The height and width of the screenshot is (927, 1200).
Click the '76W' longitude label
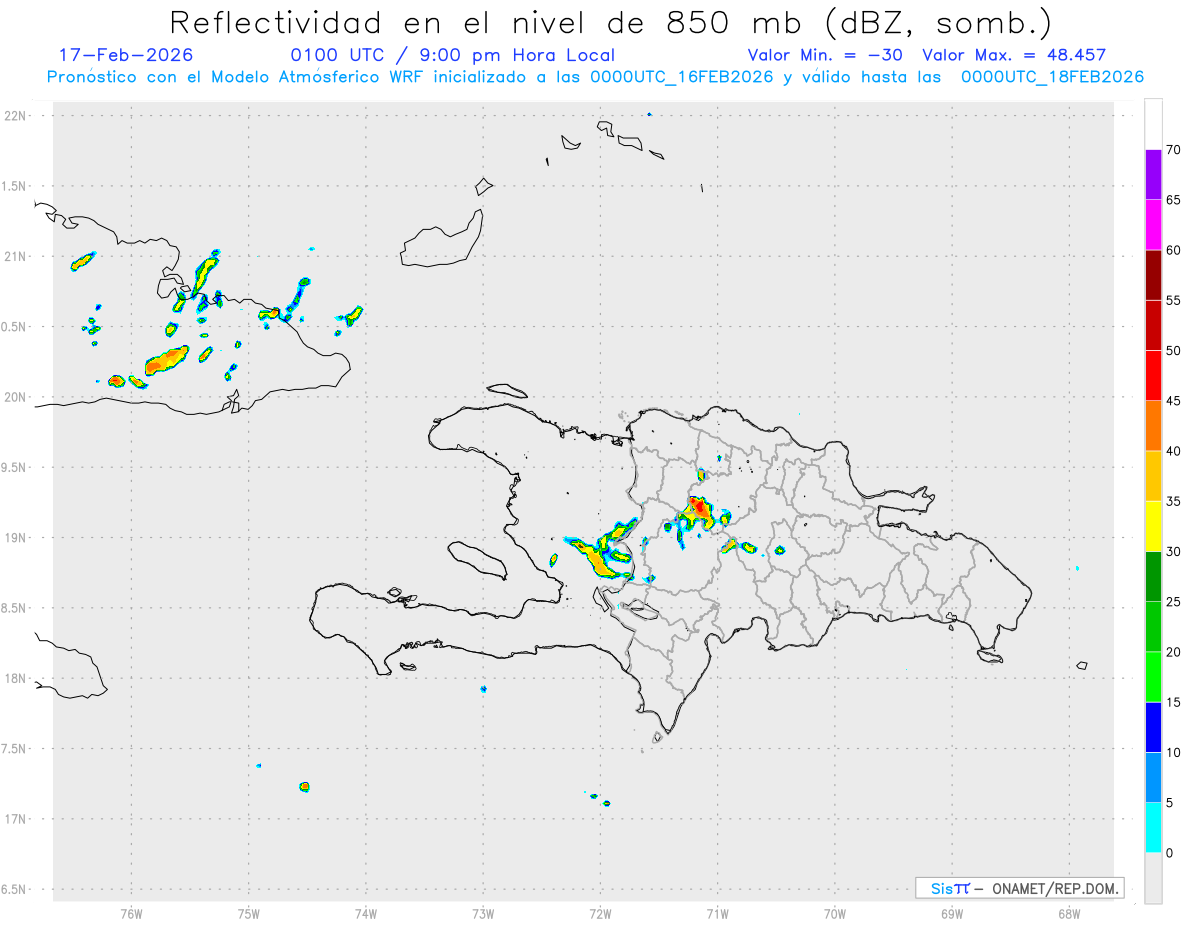(131, 914)
